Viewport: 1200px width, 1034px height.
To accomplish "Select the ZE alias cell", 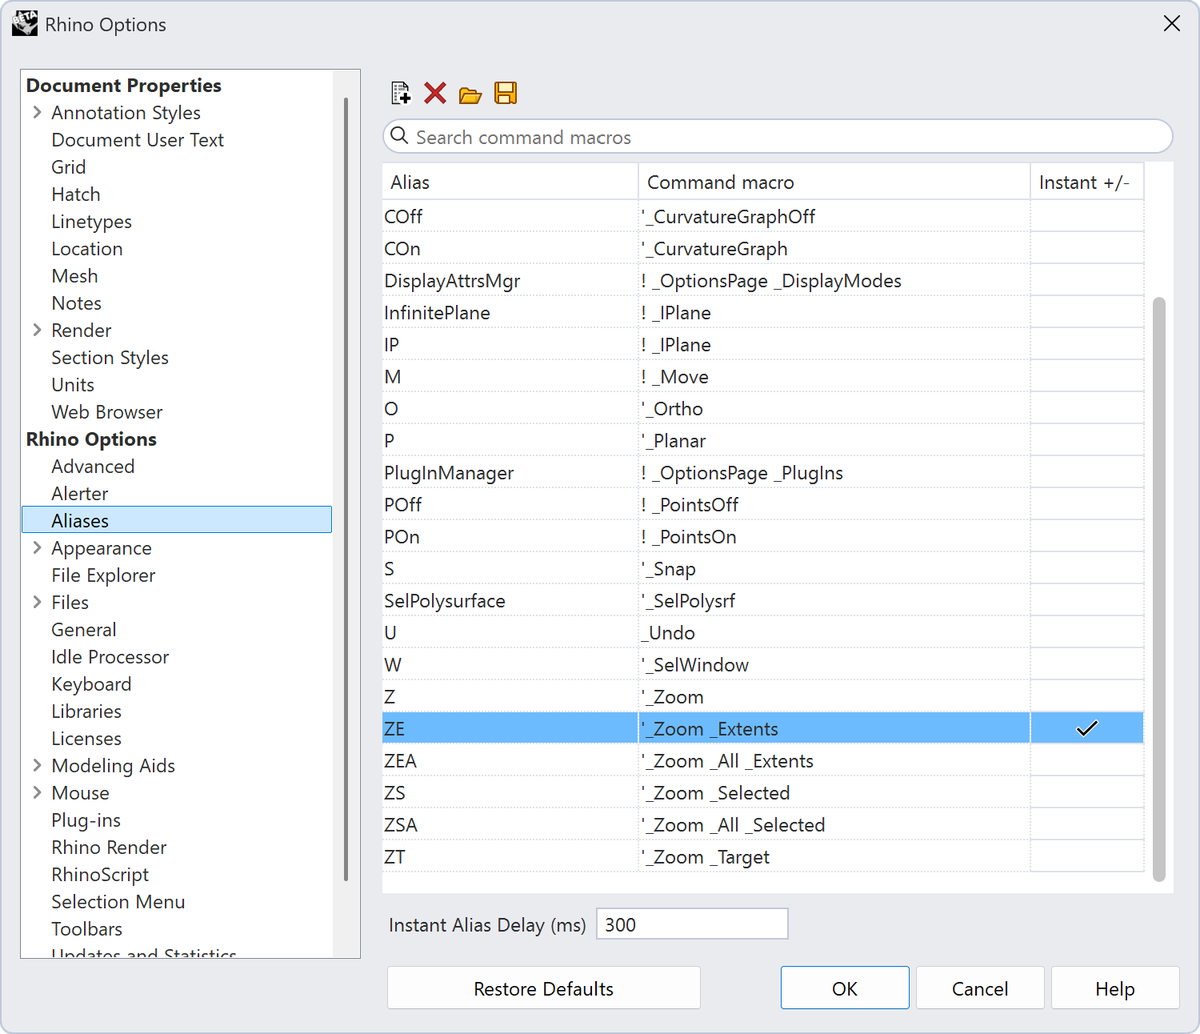I will click(x=510, y=729).
